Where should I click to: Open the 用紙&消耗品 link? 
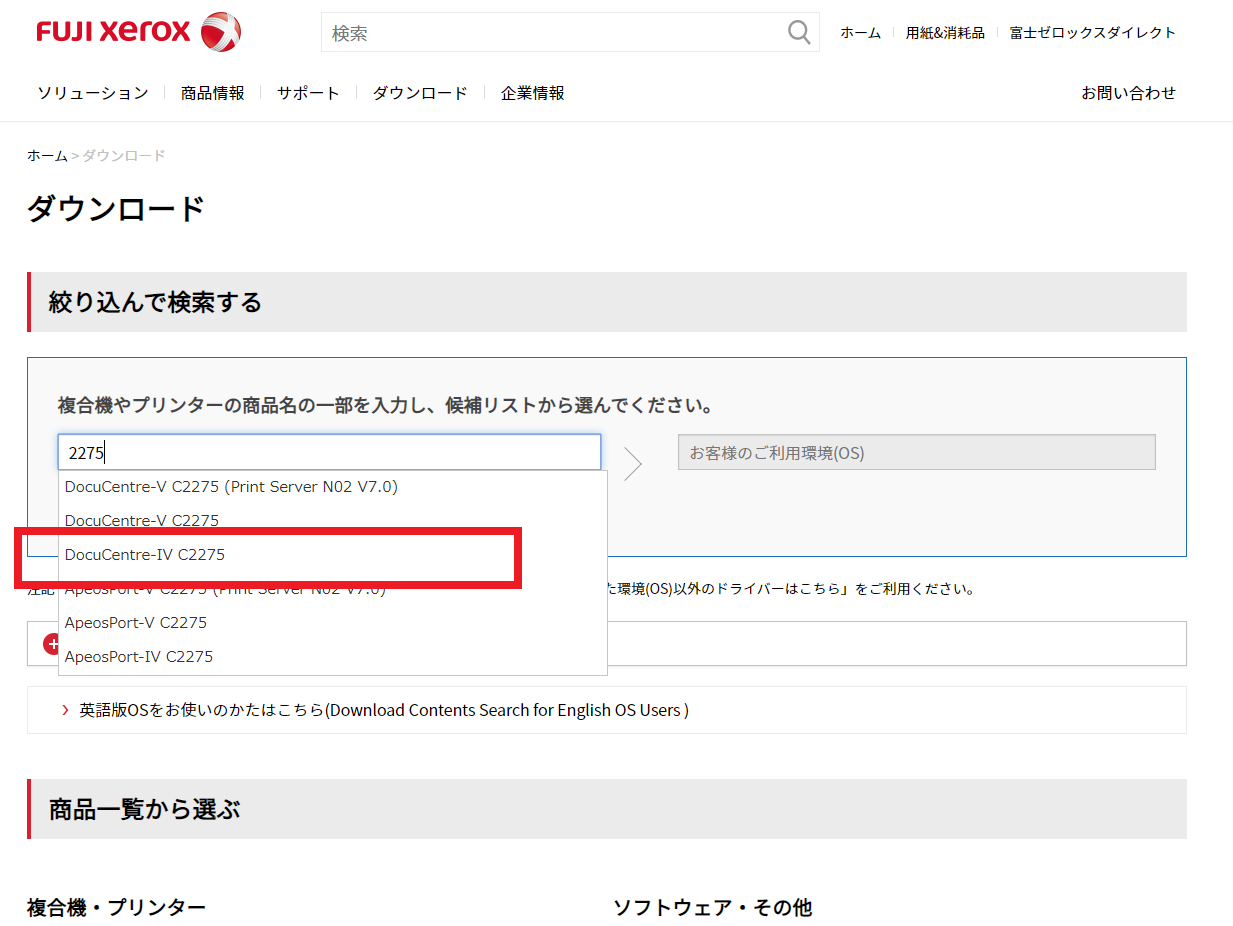(945, 33)
